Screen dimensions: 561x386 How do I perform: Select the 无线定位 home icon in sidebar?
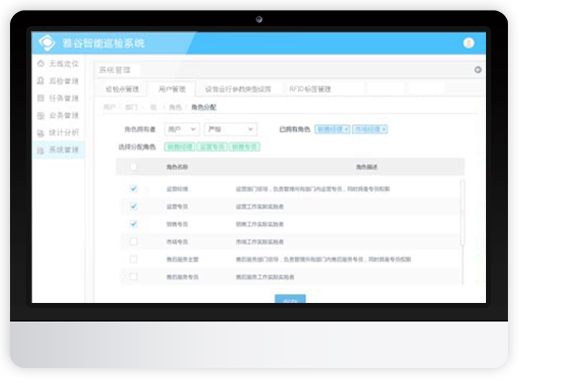41,63
